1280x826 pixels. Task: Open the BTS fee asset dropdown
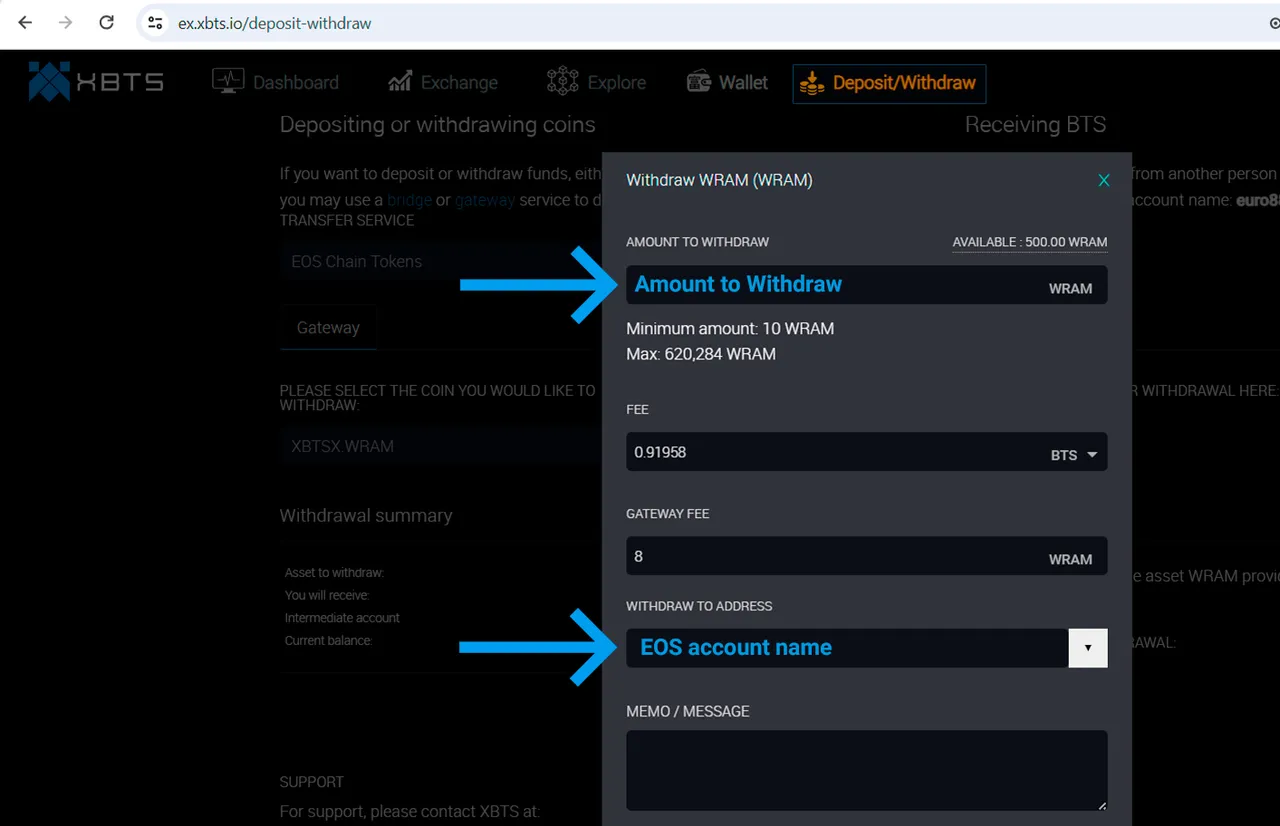[x=1074, y=455]
